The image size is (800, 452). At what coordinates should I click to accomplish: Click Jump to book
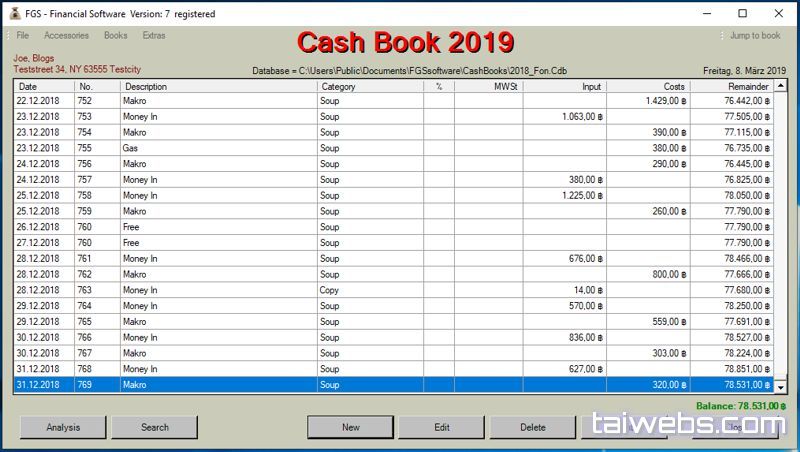pyautogui.click(x=754, y=36)
